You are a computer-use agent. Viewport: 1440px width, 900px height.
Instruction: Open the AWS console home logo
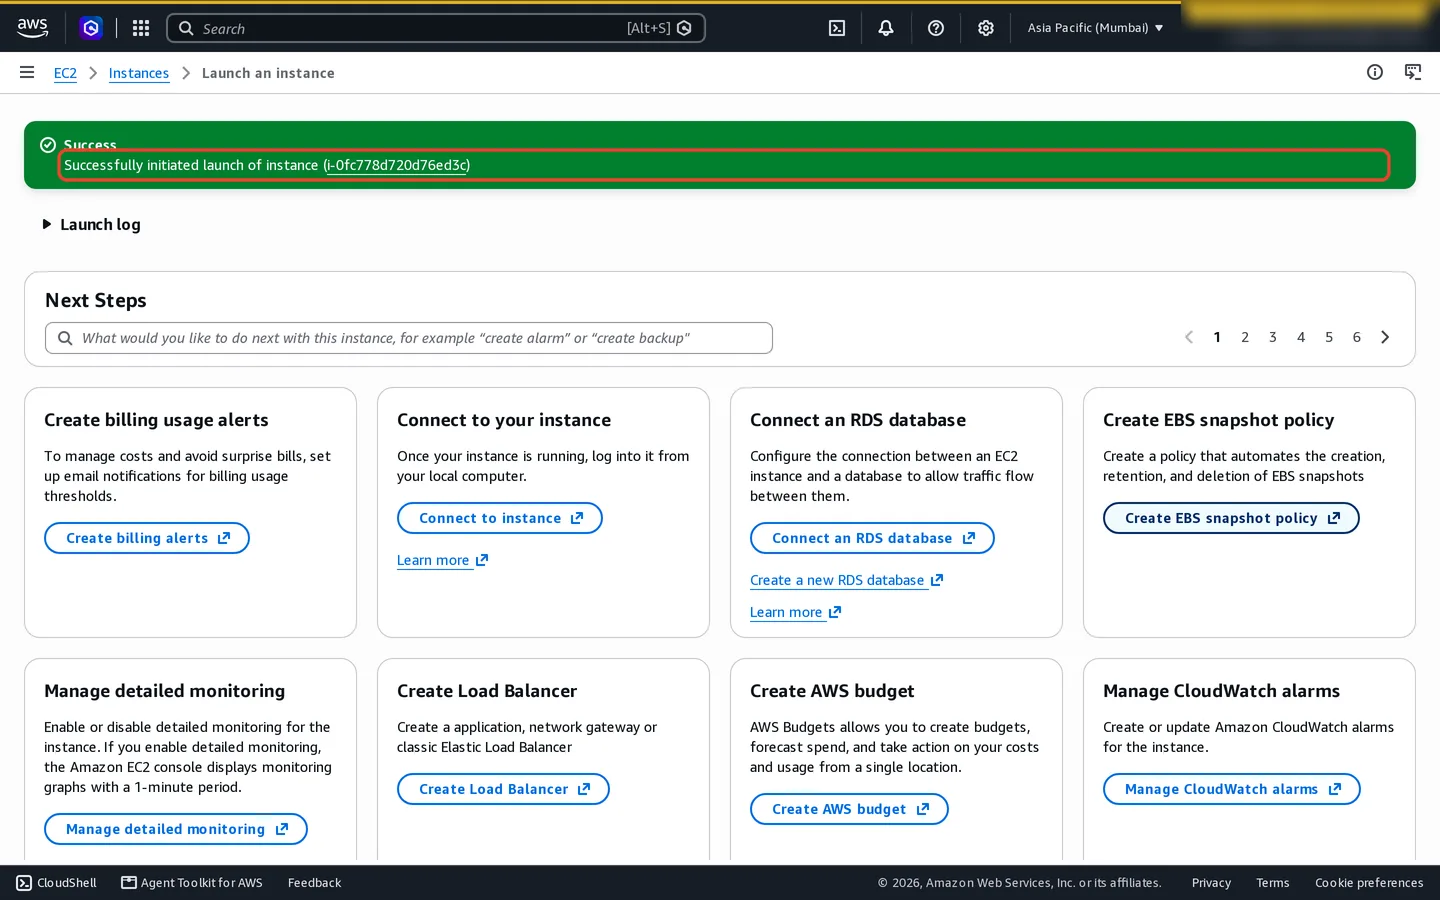(33, 28)
